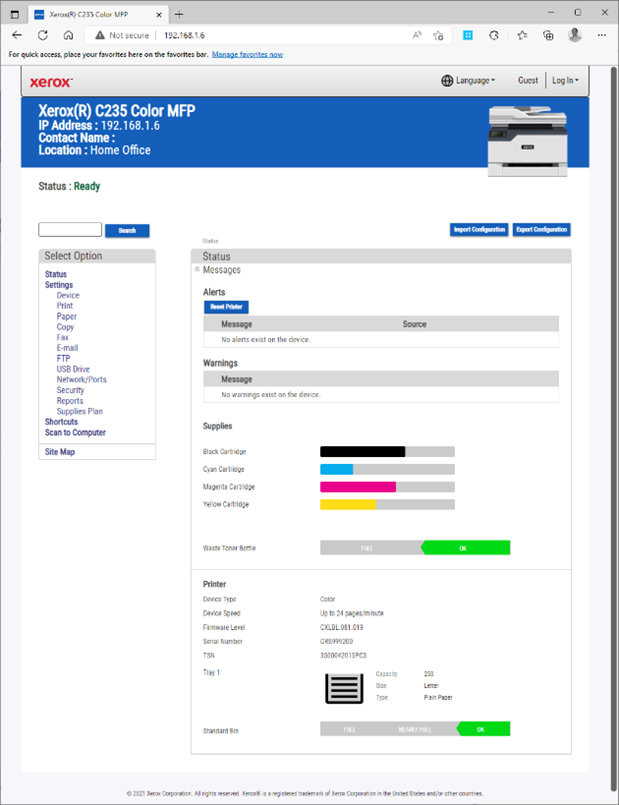
Task: Click Export Configuration button
Action: coord(541,229)
